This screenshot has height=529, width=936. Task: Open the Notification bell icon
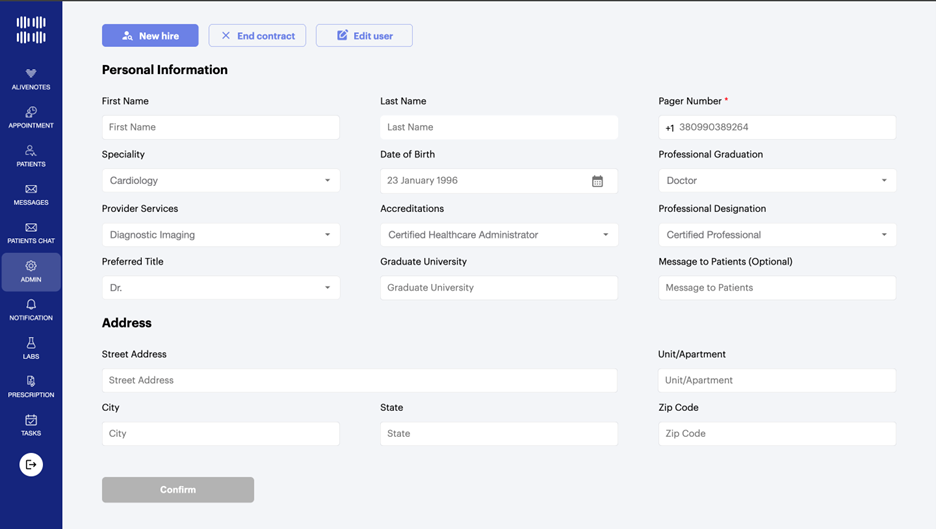coord(31,305)
